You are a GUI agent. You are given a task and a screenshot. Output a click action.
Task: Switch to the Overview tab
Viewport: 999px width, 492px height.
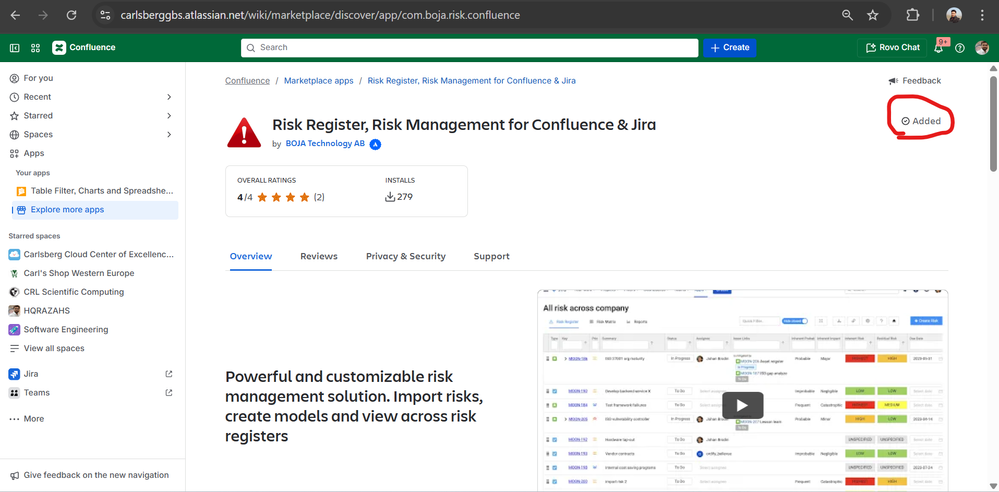(251, 256)
